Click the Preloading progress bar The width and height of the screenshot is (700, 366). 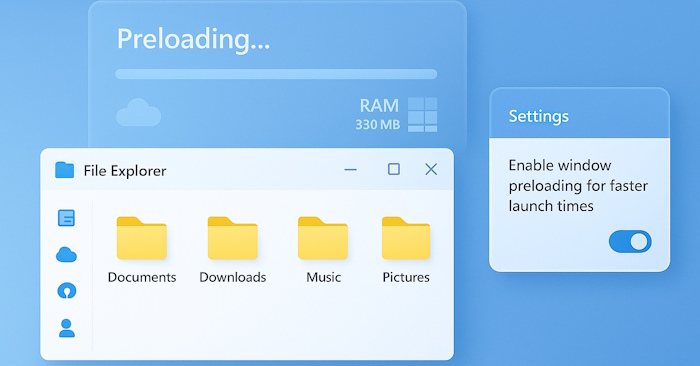tap(276, 74)
